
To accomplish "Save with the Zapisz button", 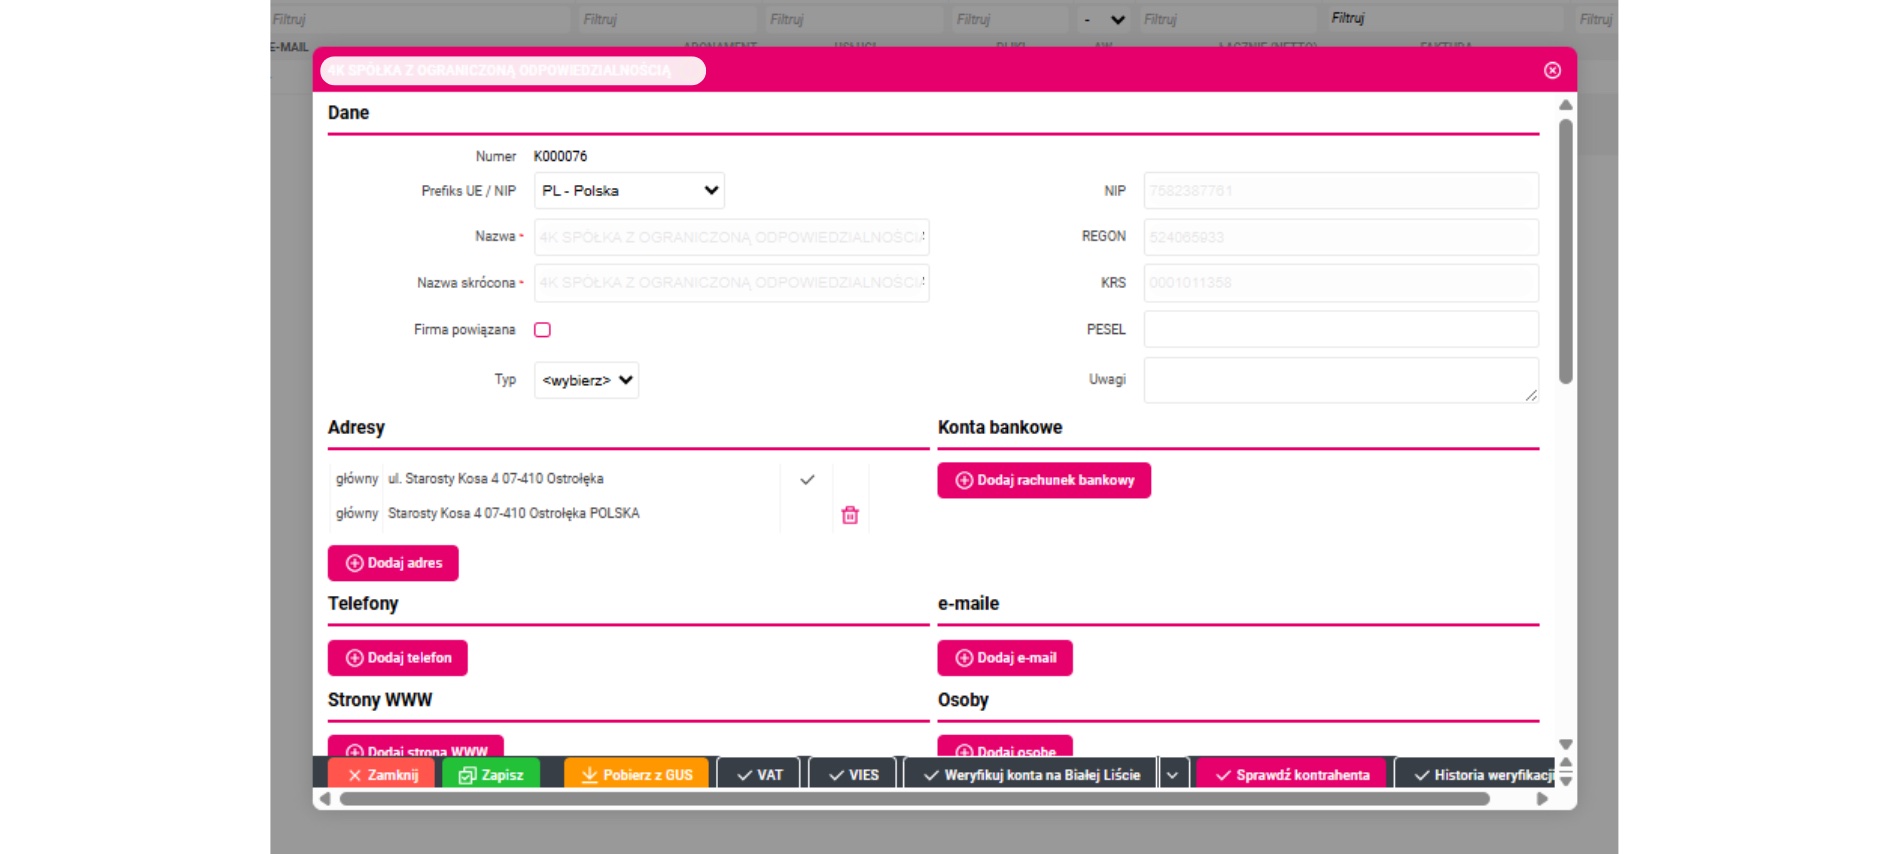I will pyautogui.click(x=490, y=775).
